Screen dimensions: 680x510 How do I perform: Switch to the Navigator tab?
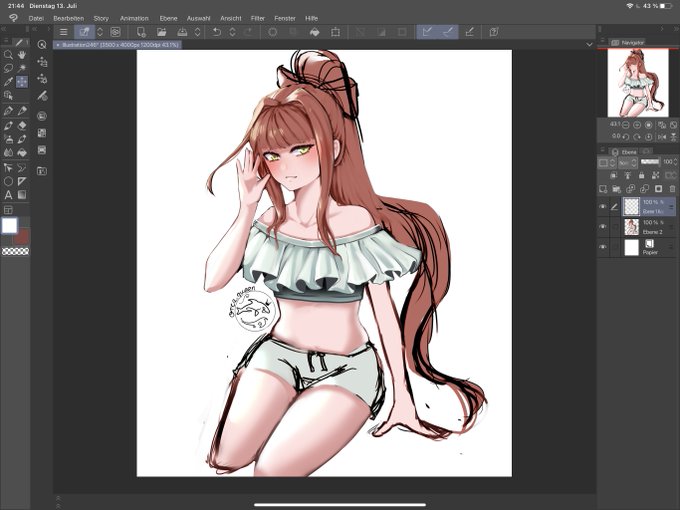click(x=628, y=42)
